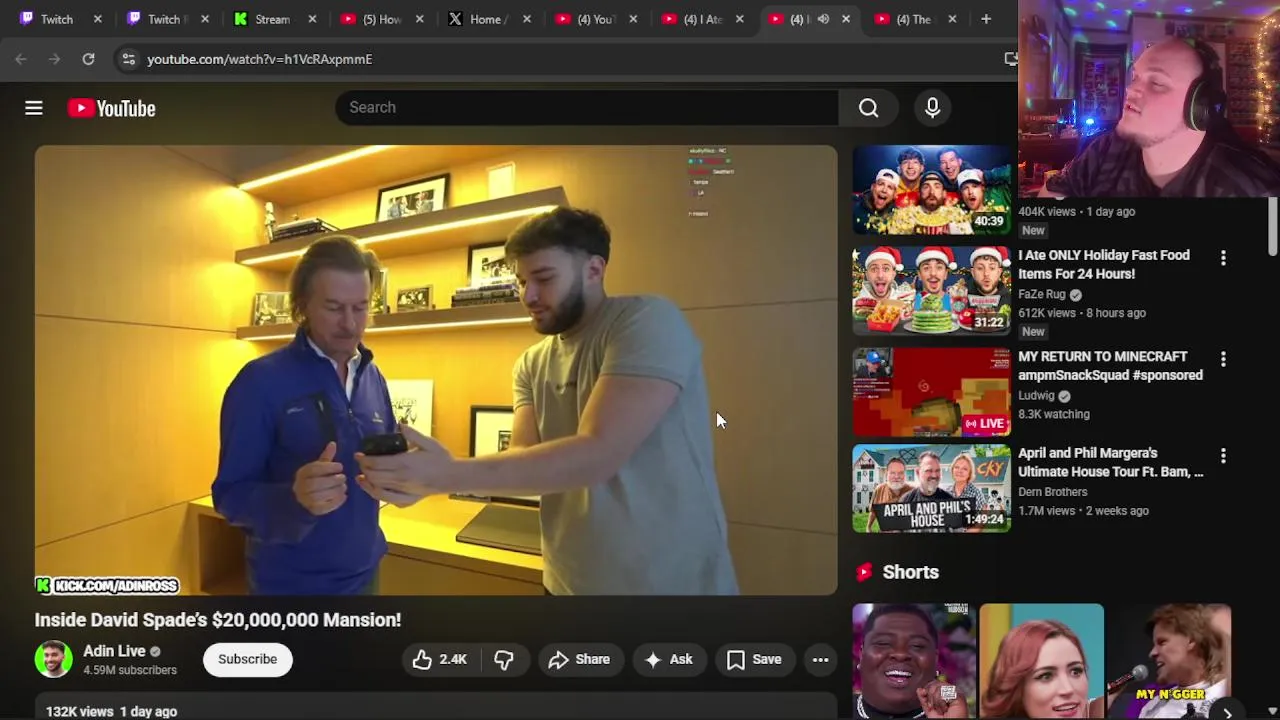Click the video title text
The height and width of the screenshot is (720, 1280).
[x=218, y=620]
